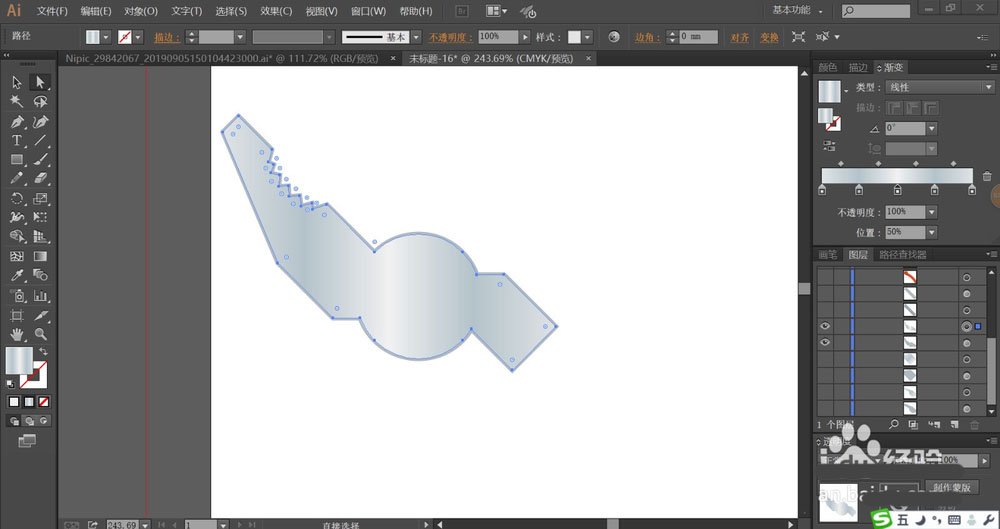The image size is (1000, 529).
Task: Open the 文件(F) menu
Action: coord(52,11)
